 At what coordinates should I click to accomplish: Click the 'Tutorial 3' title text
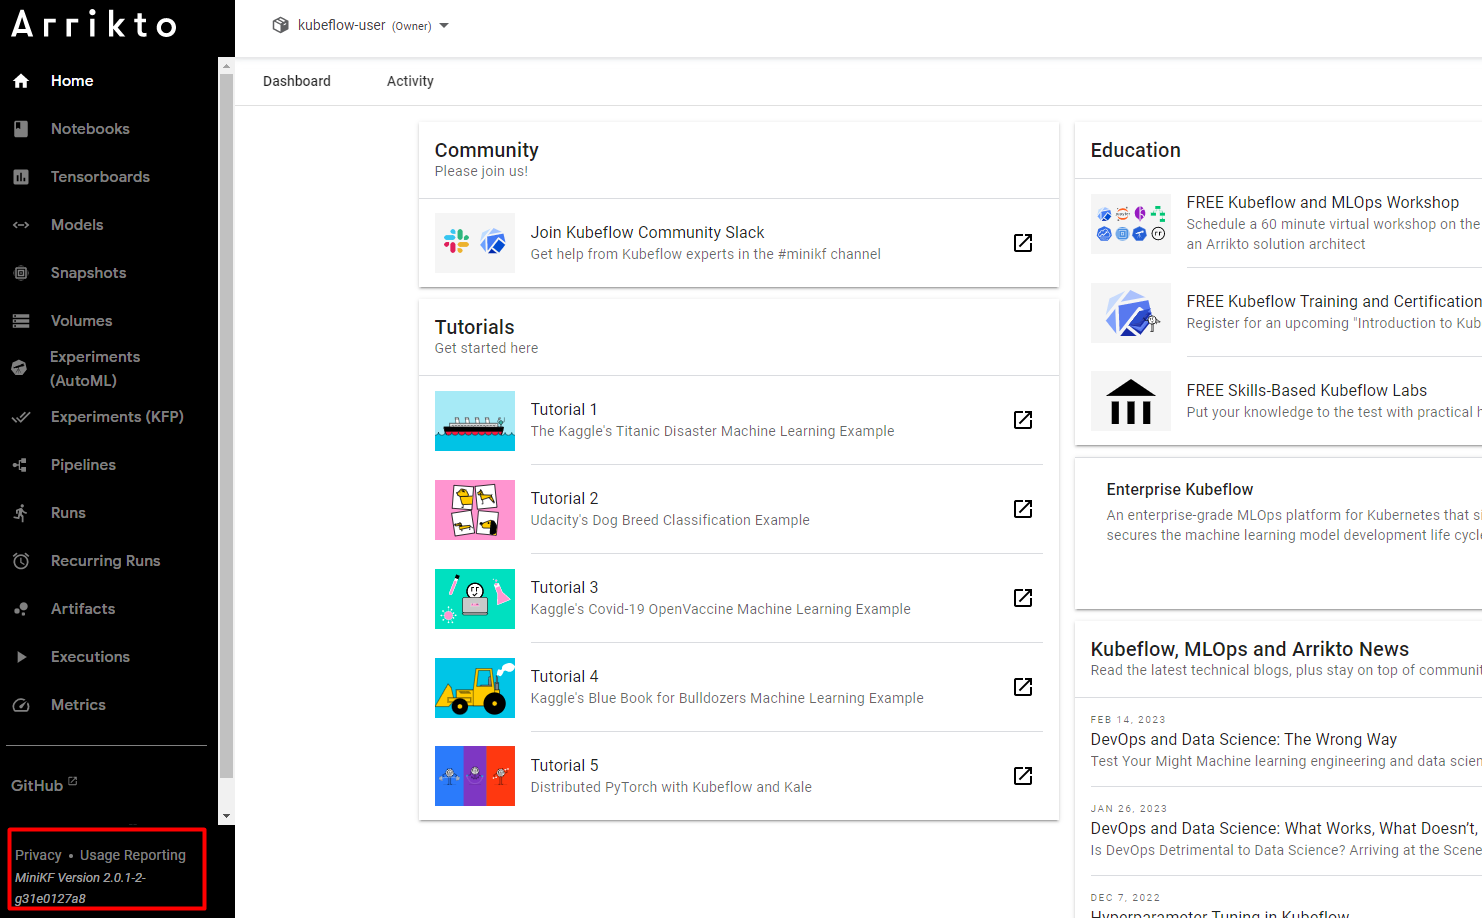tap(564, 587)
